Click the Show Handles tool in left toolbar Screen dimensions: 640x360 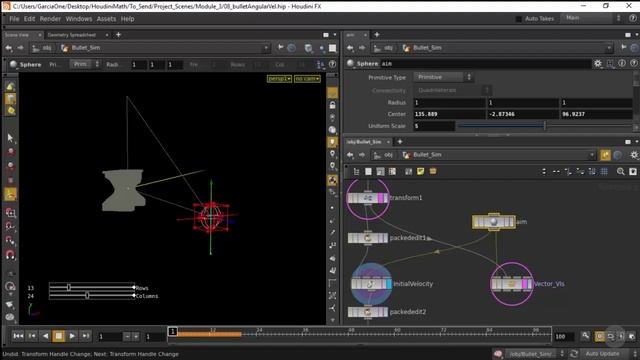pos(10,194)
